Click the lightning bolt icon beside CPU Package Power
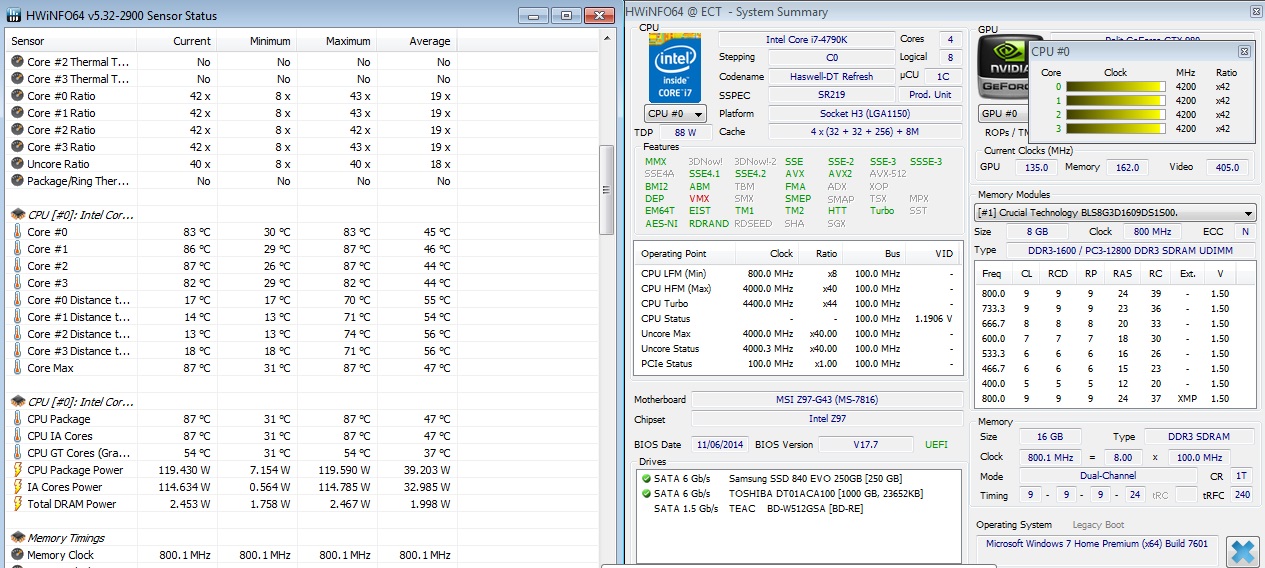Viewport: 1265px width, 568px height. coord(17,470)
